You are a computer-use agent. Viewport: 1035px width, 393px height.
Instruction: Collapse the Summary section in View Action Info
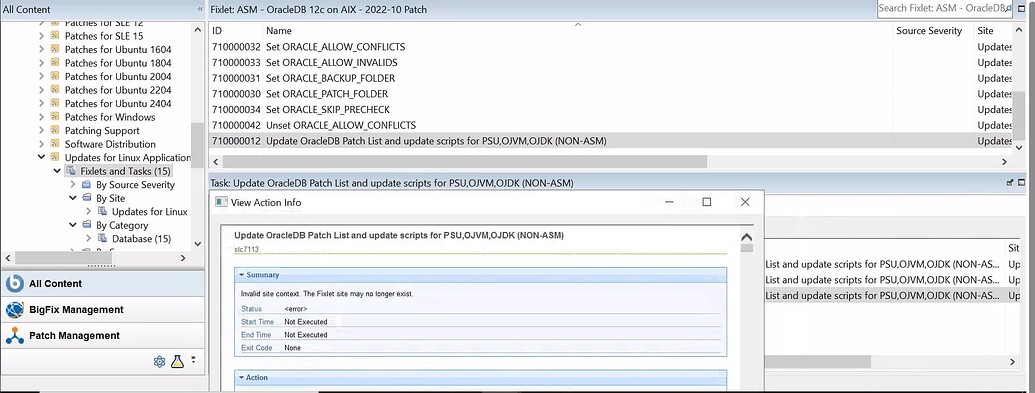(x=242, y=275)
